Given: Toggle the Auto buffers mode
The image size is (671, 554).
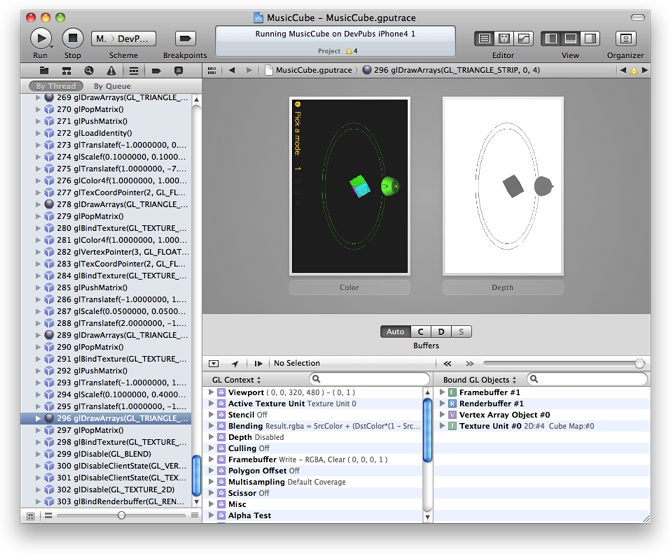Looking at the screenshot, I should coord(395,331).
